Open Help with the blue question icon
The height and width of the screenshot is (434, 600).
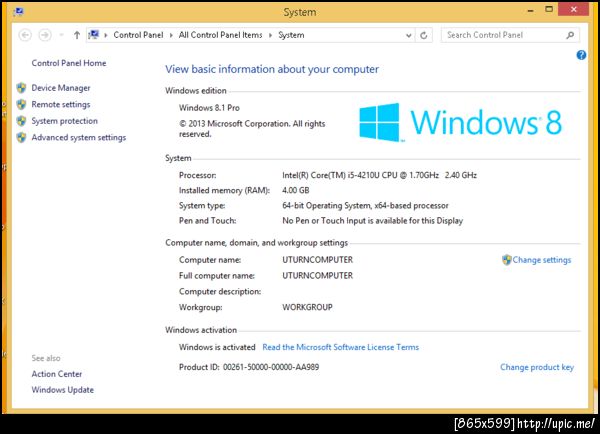point(581,55)
